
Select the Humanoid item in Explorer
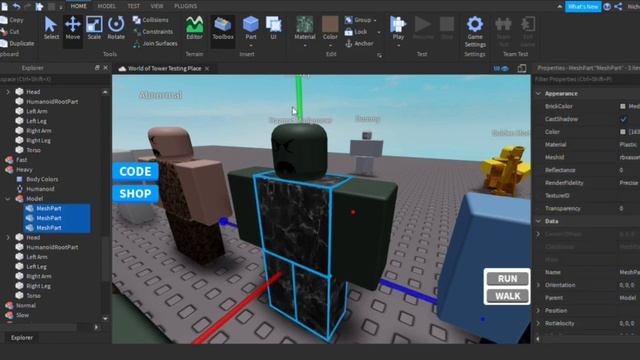tap(40, 189)
